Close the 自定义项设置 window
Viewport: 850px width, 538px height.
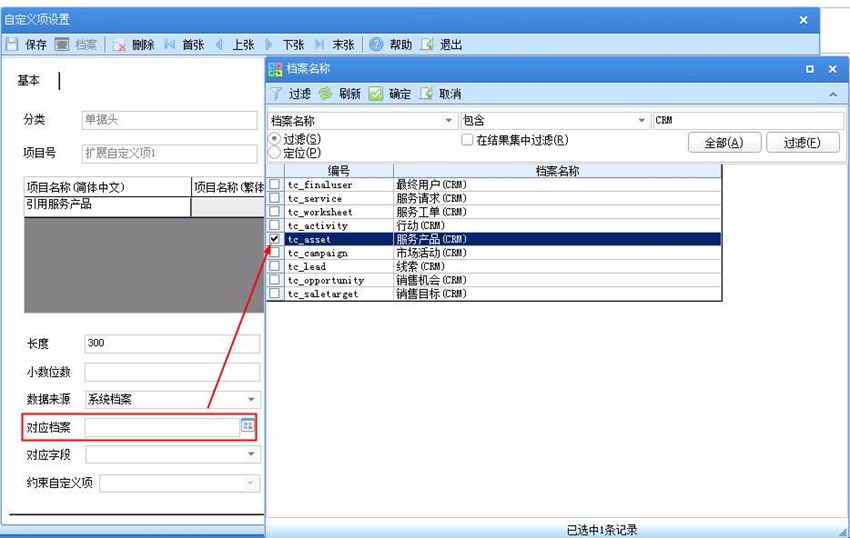click(803, 20)
